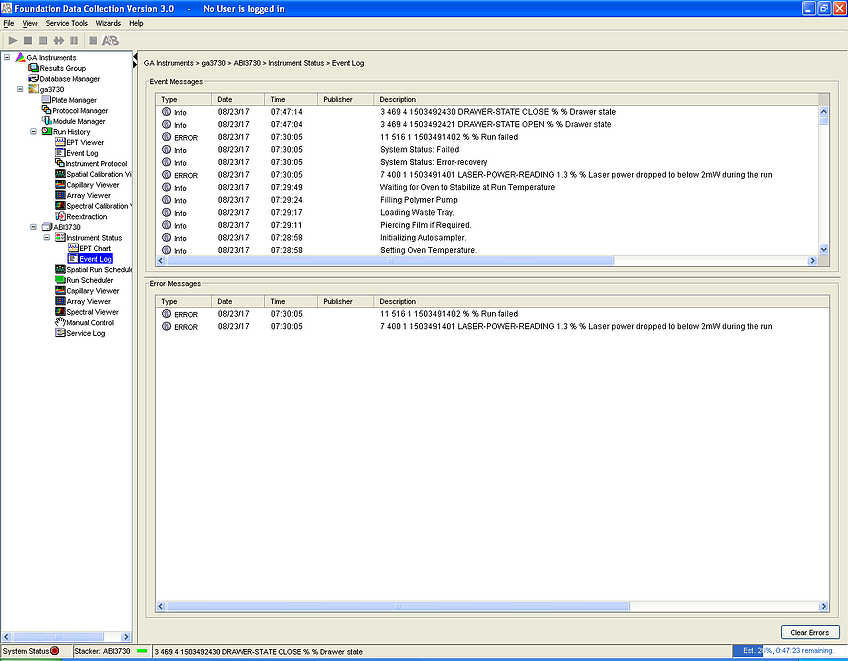Sort event messages by Description column header
The height and width of the screenshot is (661, 848).
pos(596,99)
